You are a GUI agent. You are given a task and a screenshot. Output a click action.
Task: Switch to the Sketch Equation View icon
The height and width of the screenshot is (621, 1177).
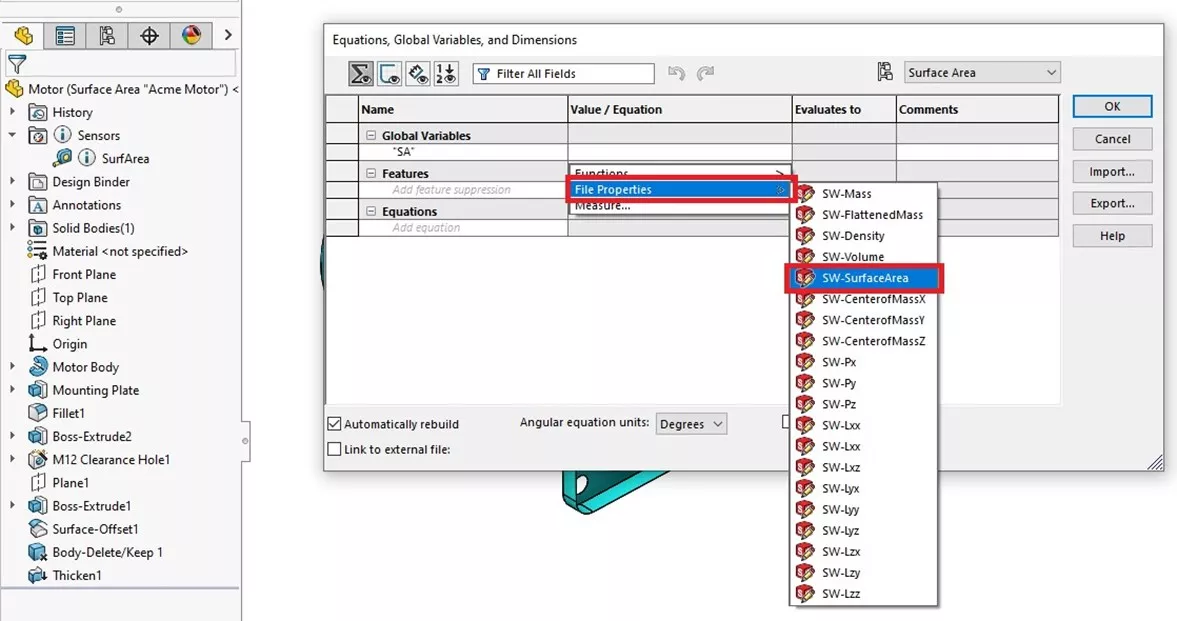[390, 72]
